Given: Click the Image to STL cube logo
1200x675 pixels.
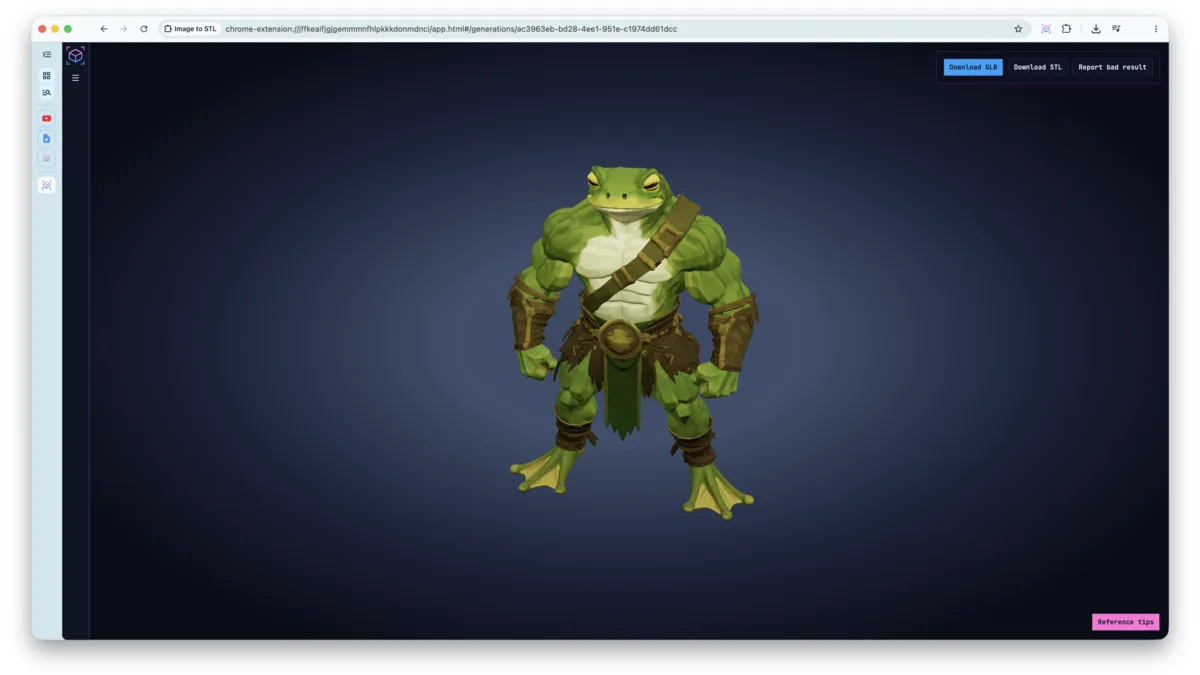Looking at the screenshot, I should (75, 55).
